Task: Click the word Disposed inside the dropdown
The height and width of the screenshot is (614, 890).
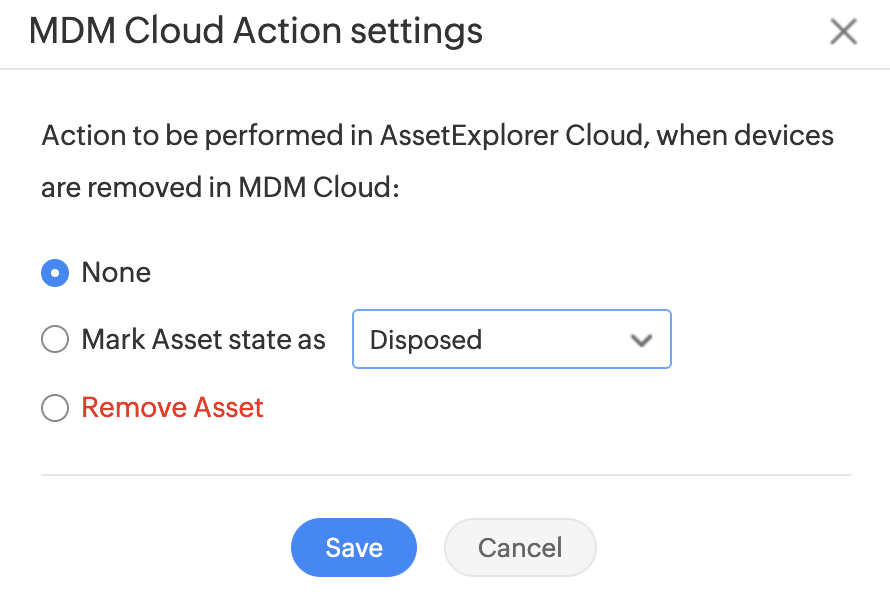Action: (x=426, y=340)
